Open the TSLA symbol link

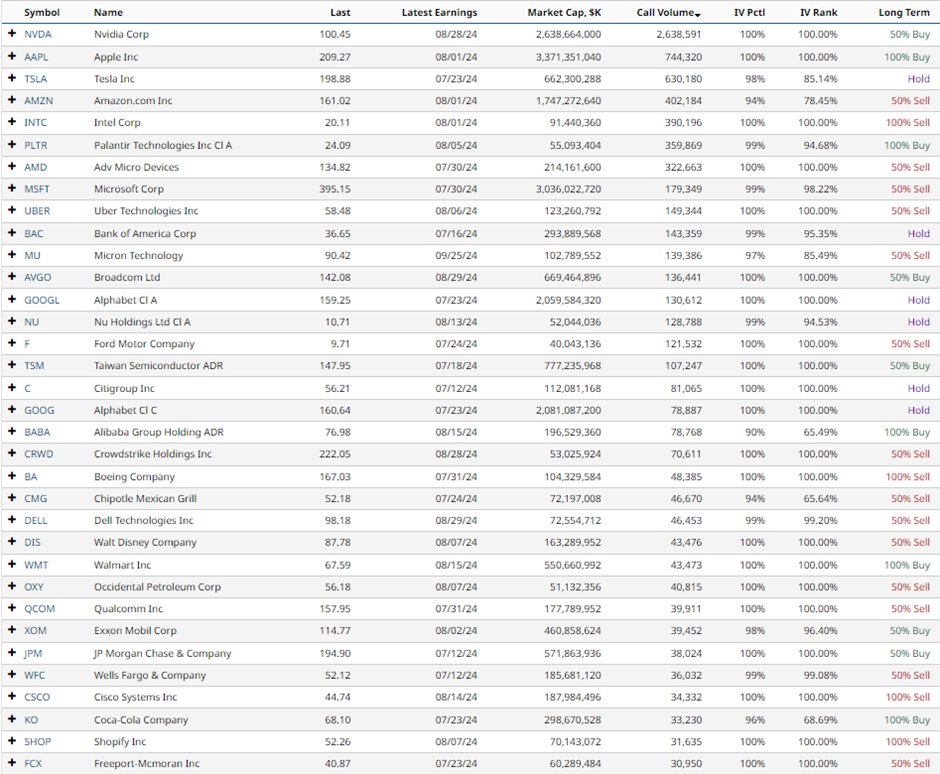[35, 79]
